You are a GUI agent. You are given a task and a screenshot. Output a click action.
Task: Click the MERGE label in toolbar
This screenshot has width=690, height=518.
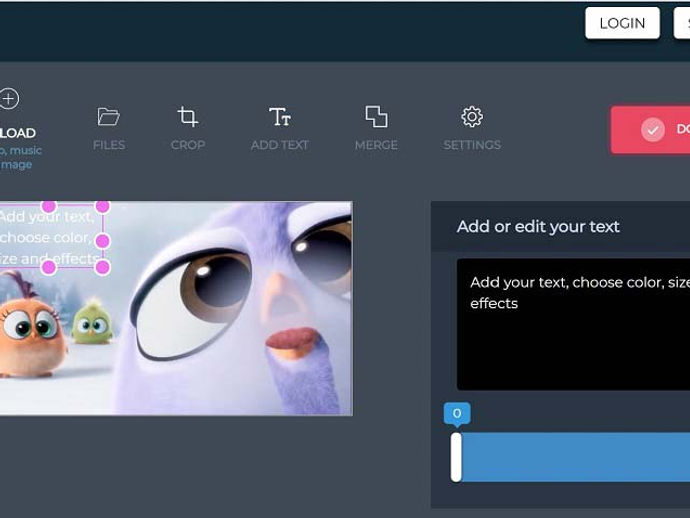[376, 145]
